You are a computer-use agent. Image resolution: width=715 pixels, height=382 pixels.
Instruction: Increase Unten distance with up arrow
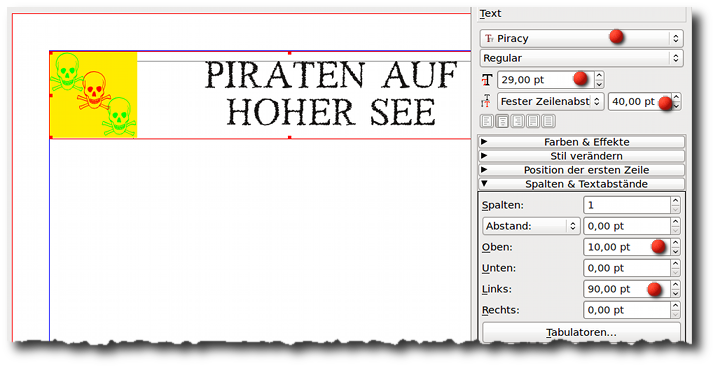675,264
